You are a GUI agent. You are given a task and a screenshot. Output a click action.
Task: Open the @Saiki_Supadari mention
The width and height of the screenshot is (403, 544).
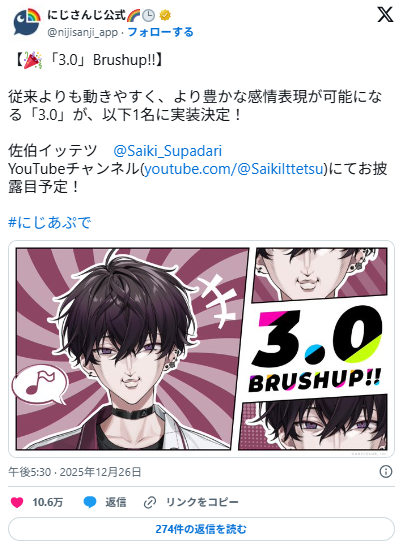pos(168,151)
